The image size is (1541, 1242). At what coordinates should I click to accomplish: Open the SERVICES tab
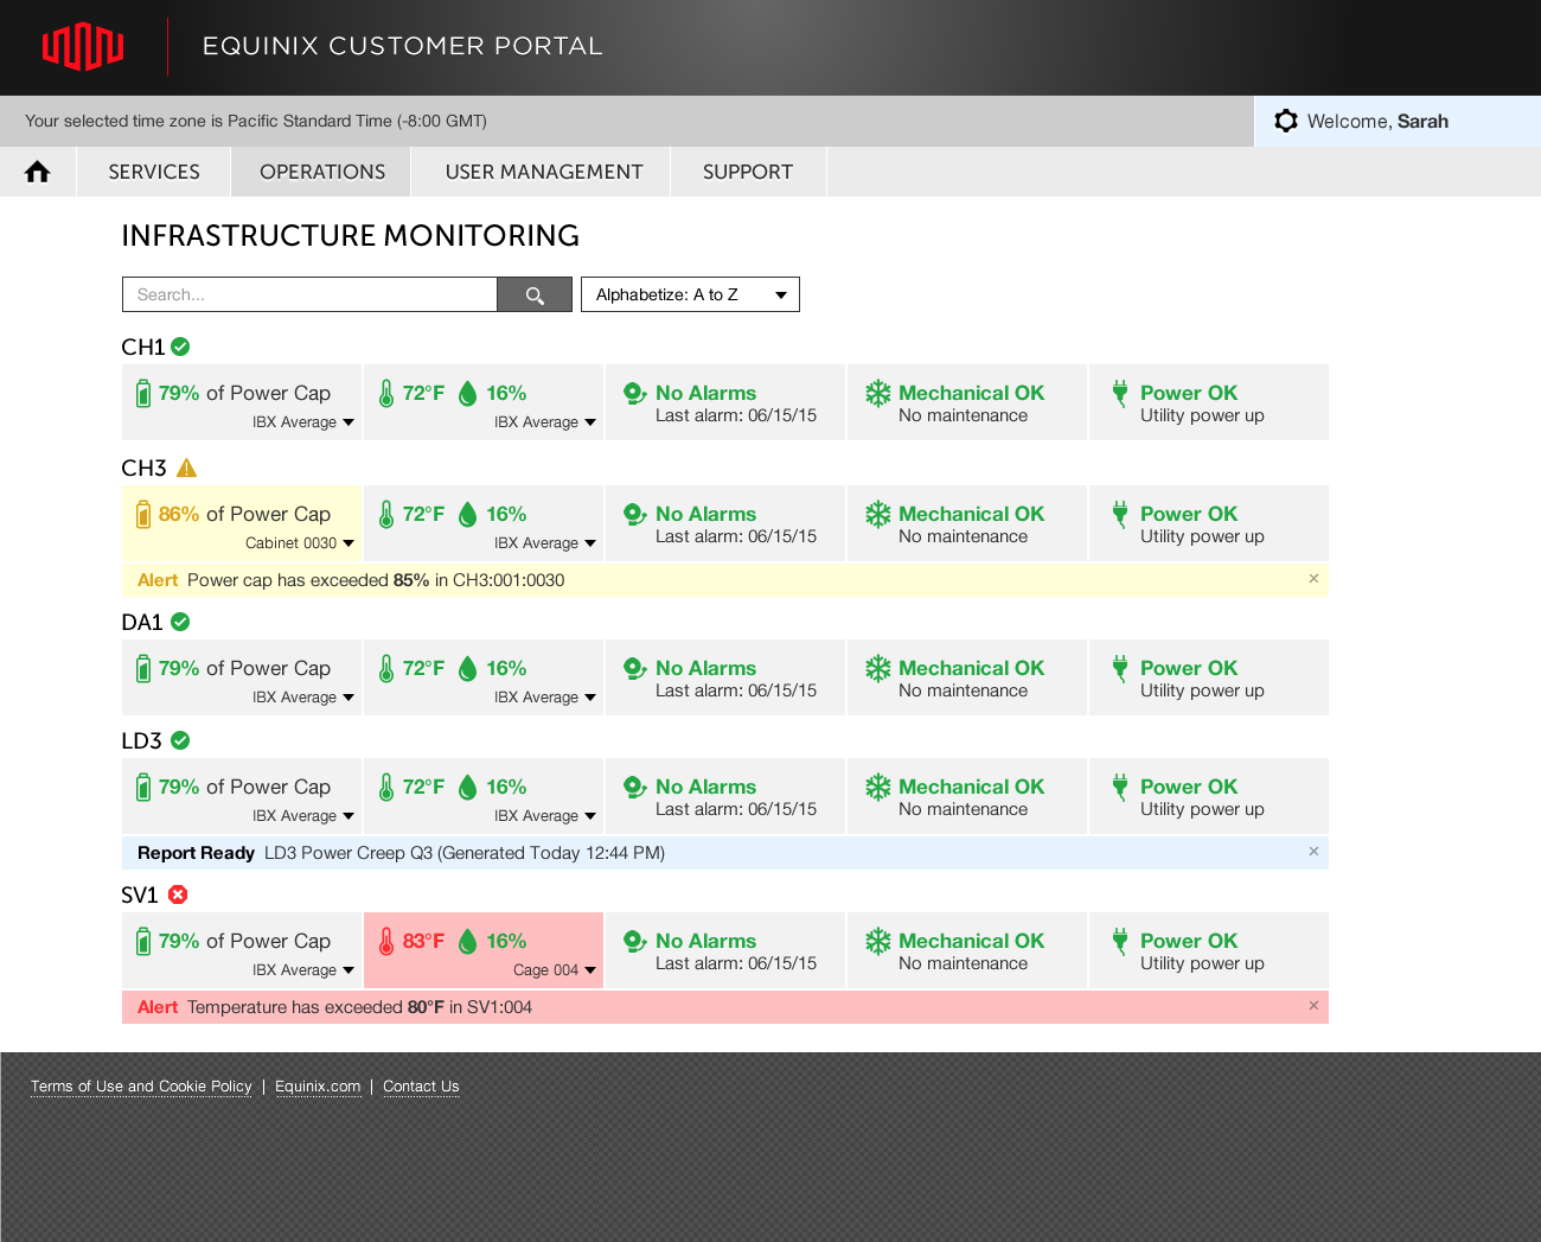pos(154,172)
